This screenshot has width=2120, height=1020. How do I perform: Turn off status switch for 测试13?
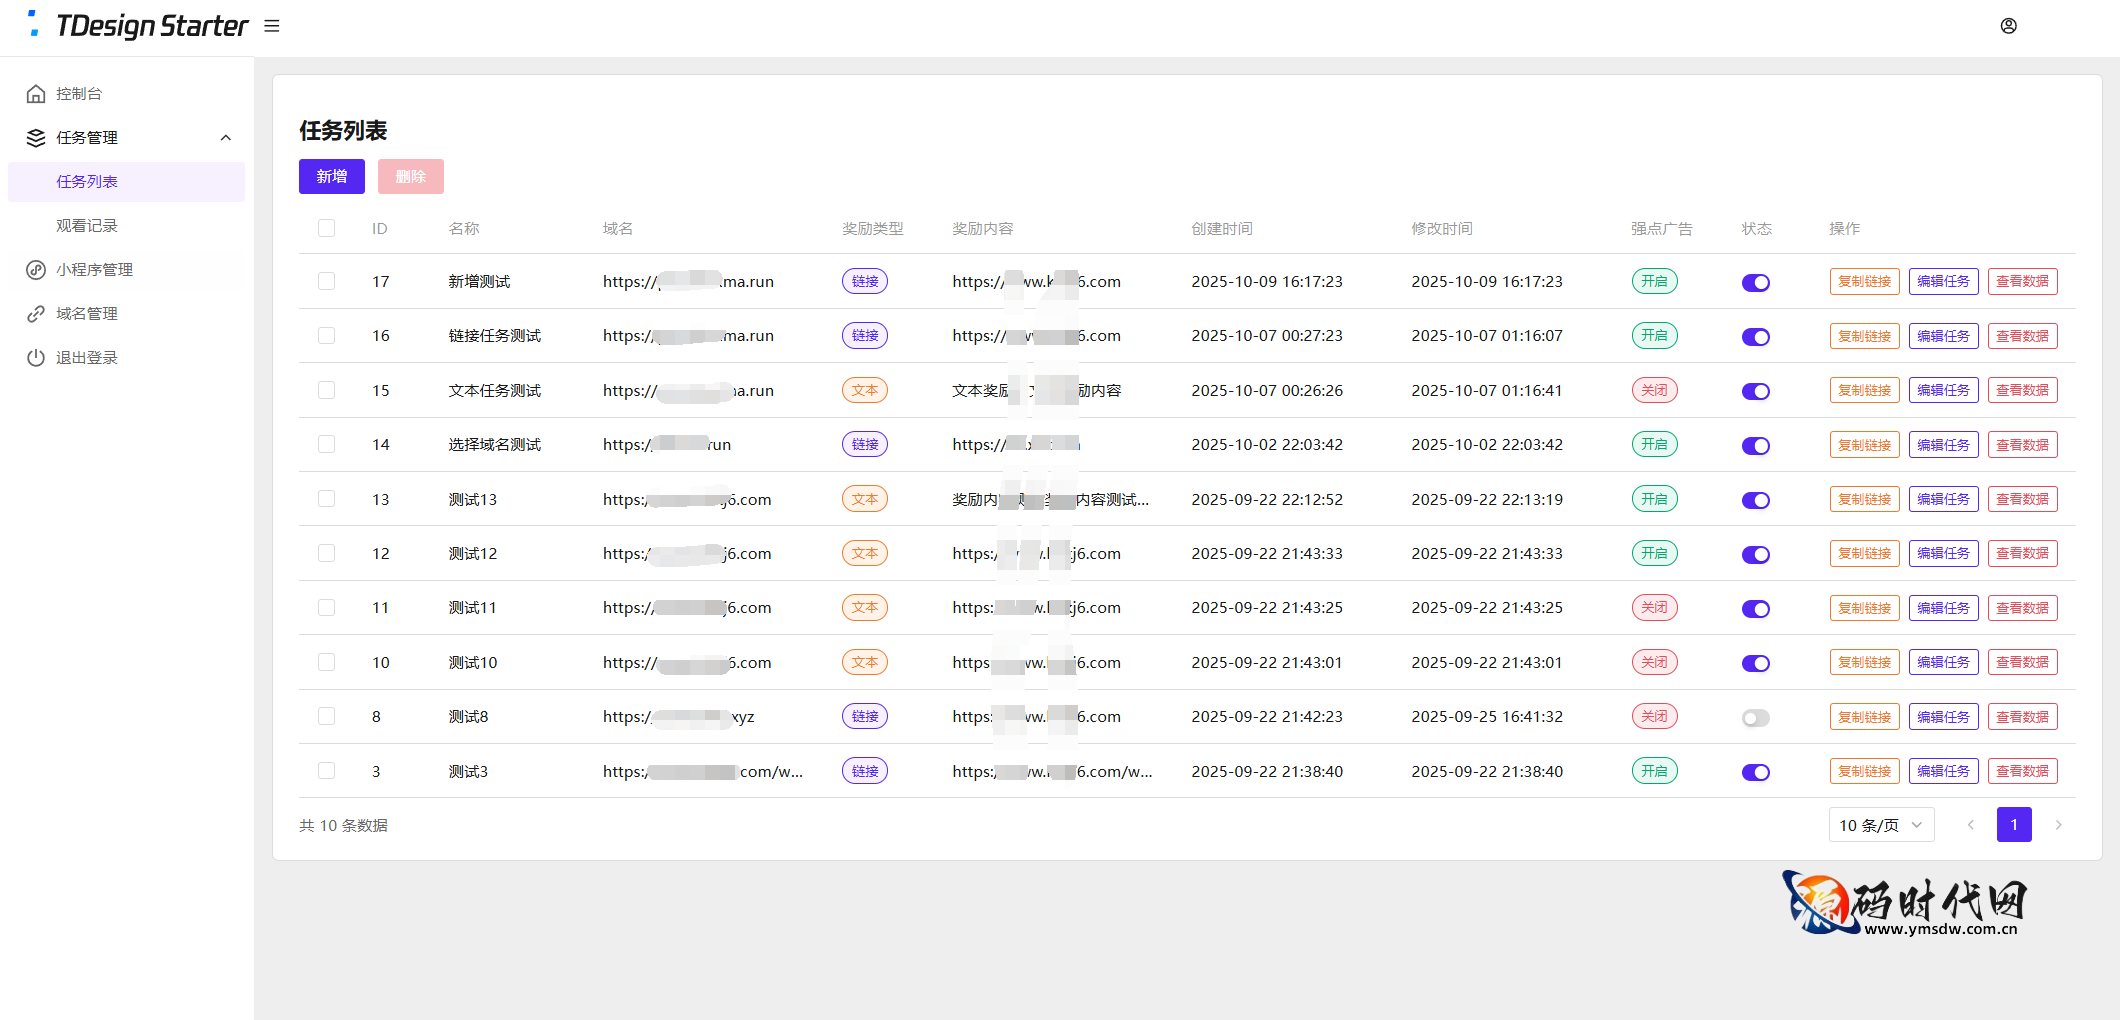tap(1755, 500)
